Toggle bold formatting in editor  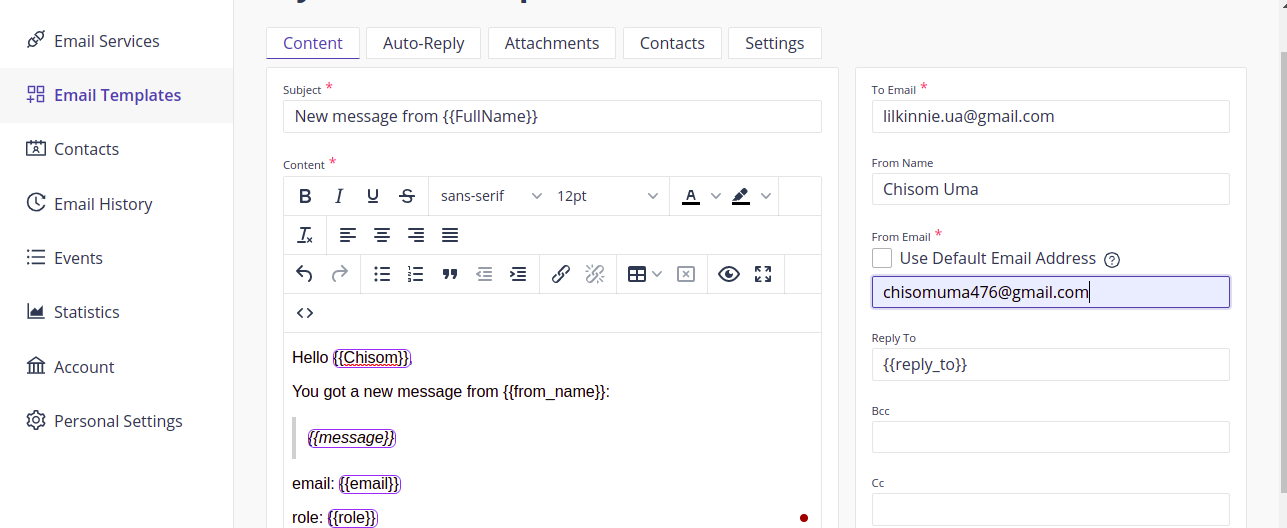[x=305, y=196]
